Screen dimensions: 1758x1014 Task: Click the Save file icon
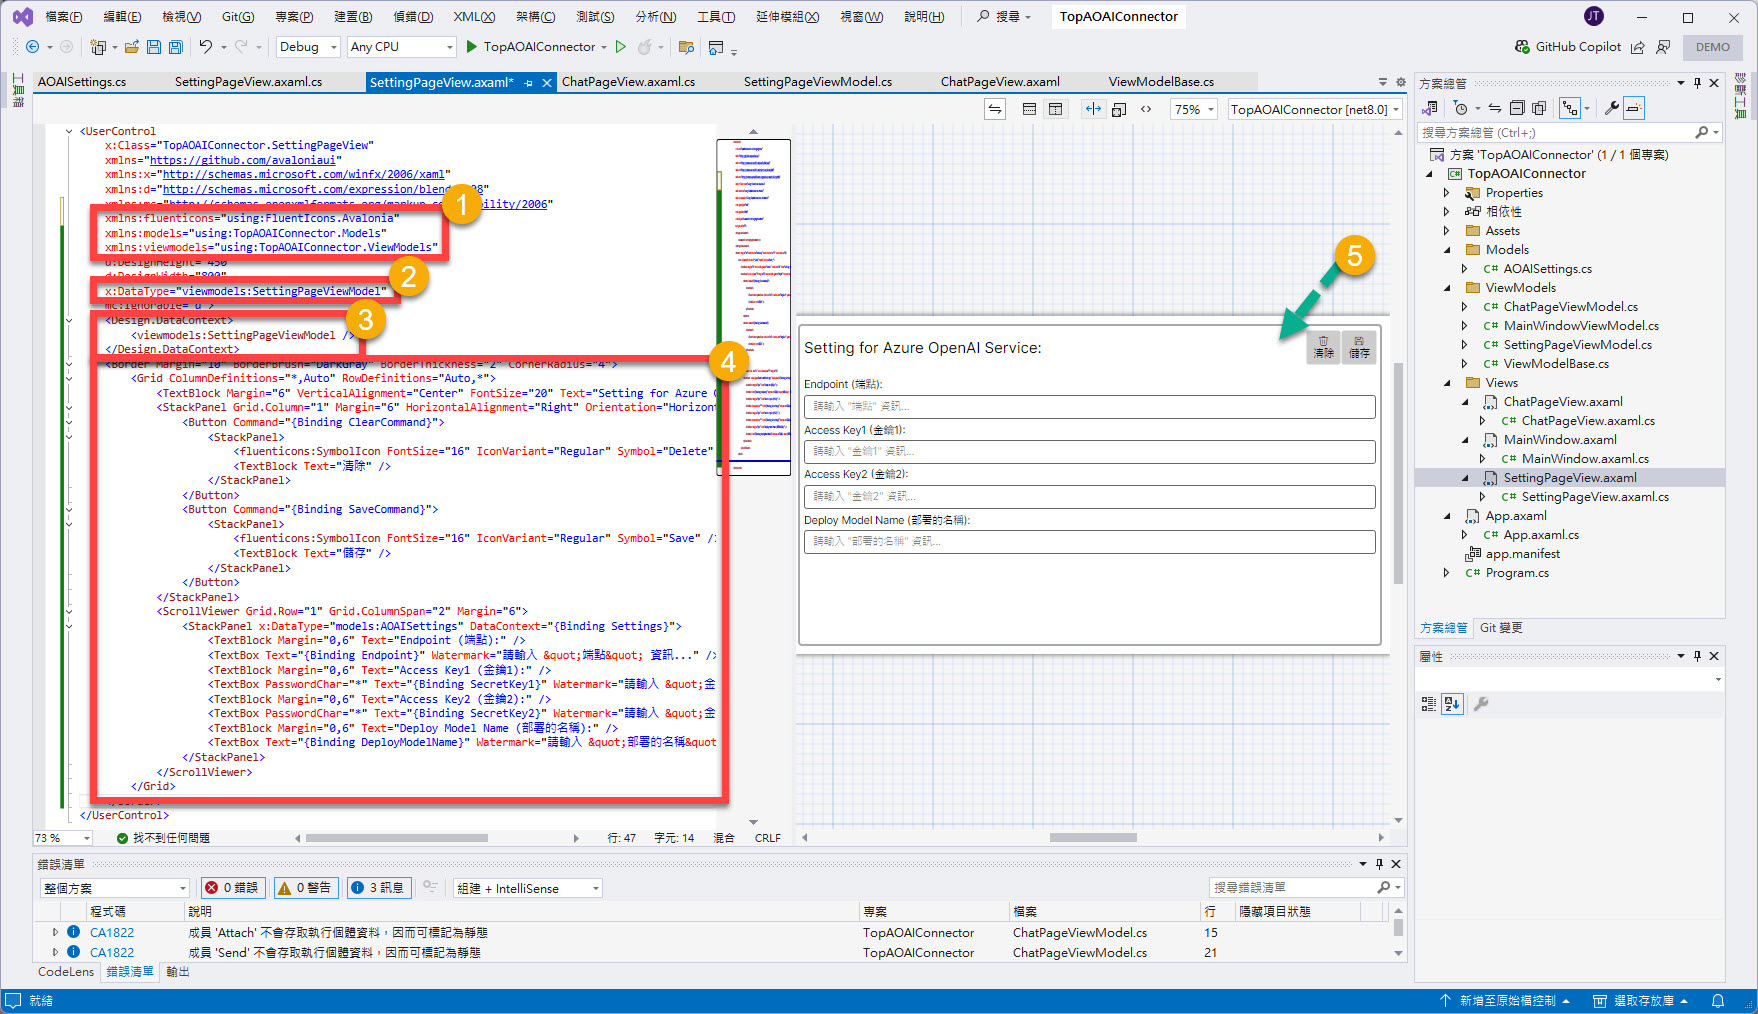(x=154, y=47)
